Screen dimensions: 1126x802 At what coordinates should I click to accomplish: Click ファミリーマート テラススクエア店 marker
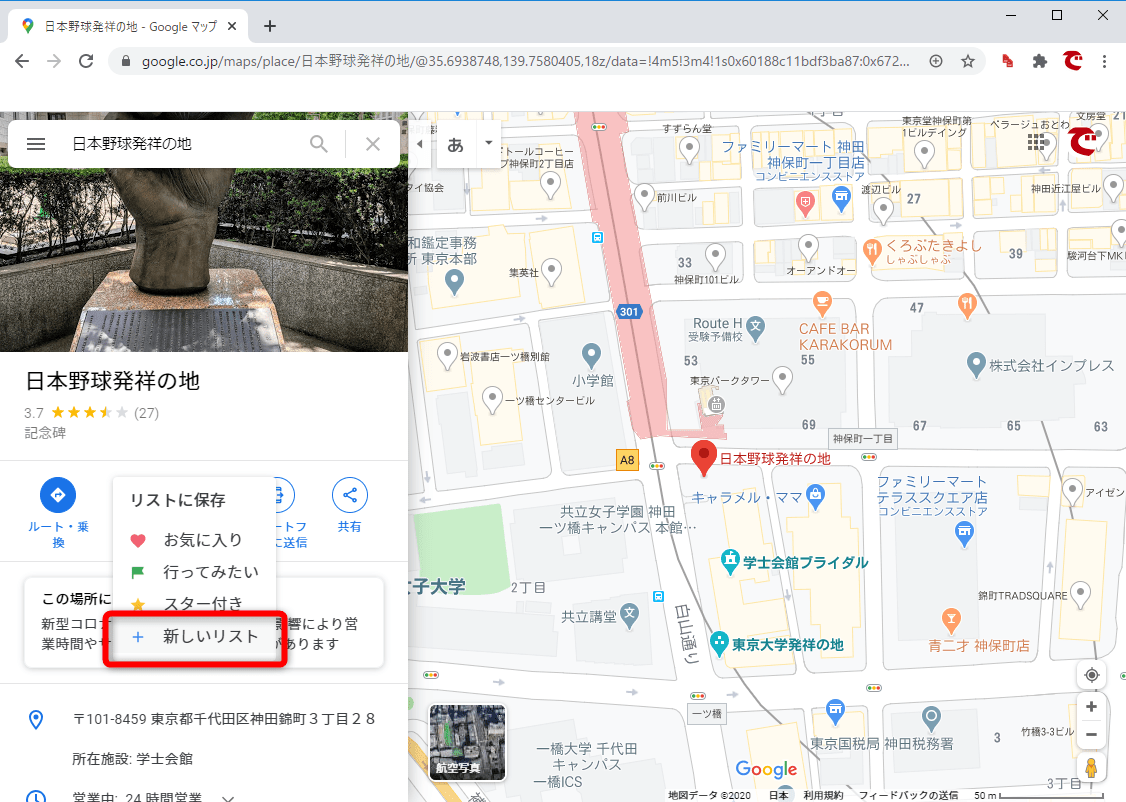click(x=964, y=533)
